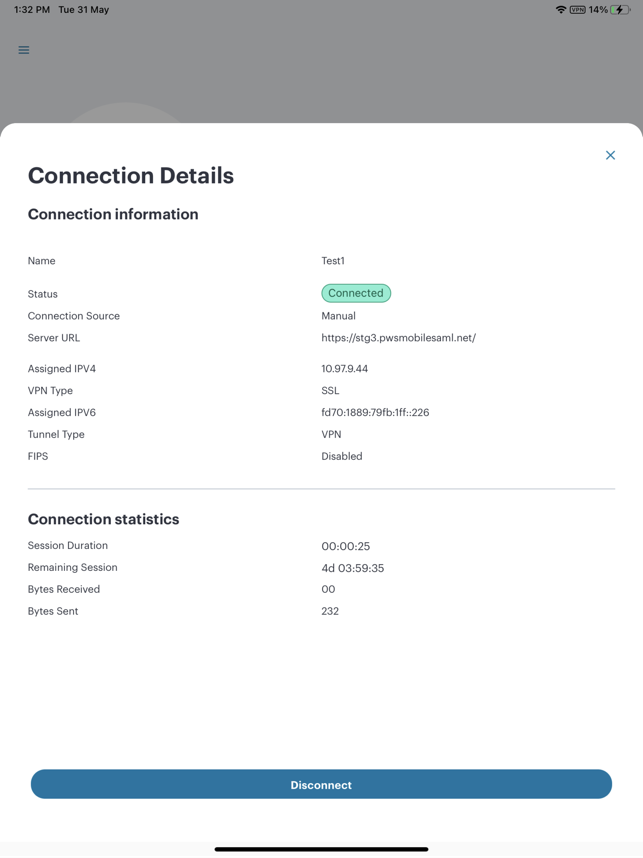Click the green Connected status badge
The width and height of the screenshot is (643, 858).
click(x=356, y=293)
